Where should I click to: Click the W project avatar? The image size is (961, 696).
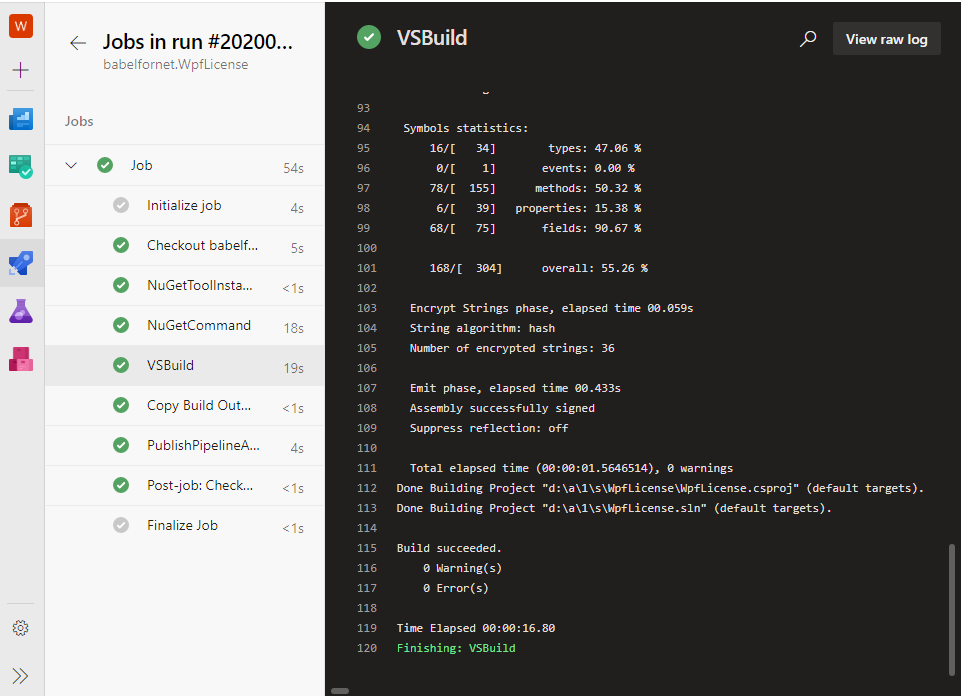pos(21,26)
